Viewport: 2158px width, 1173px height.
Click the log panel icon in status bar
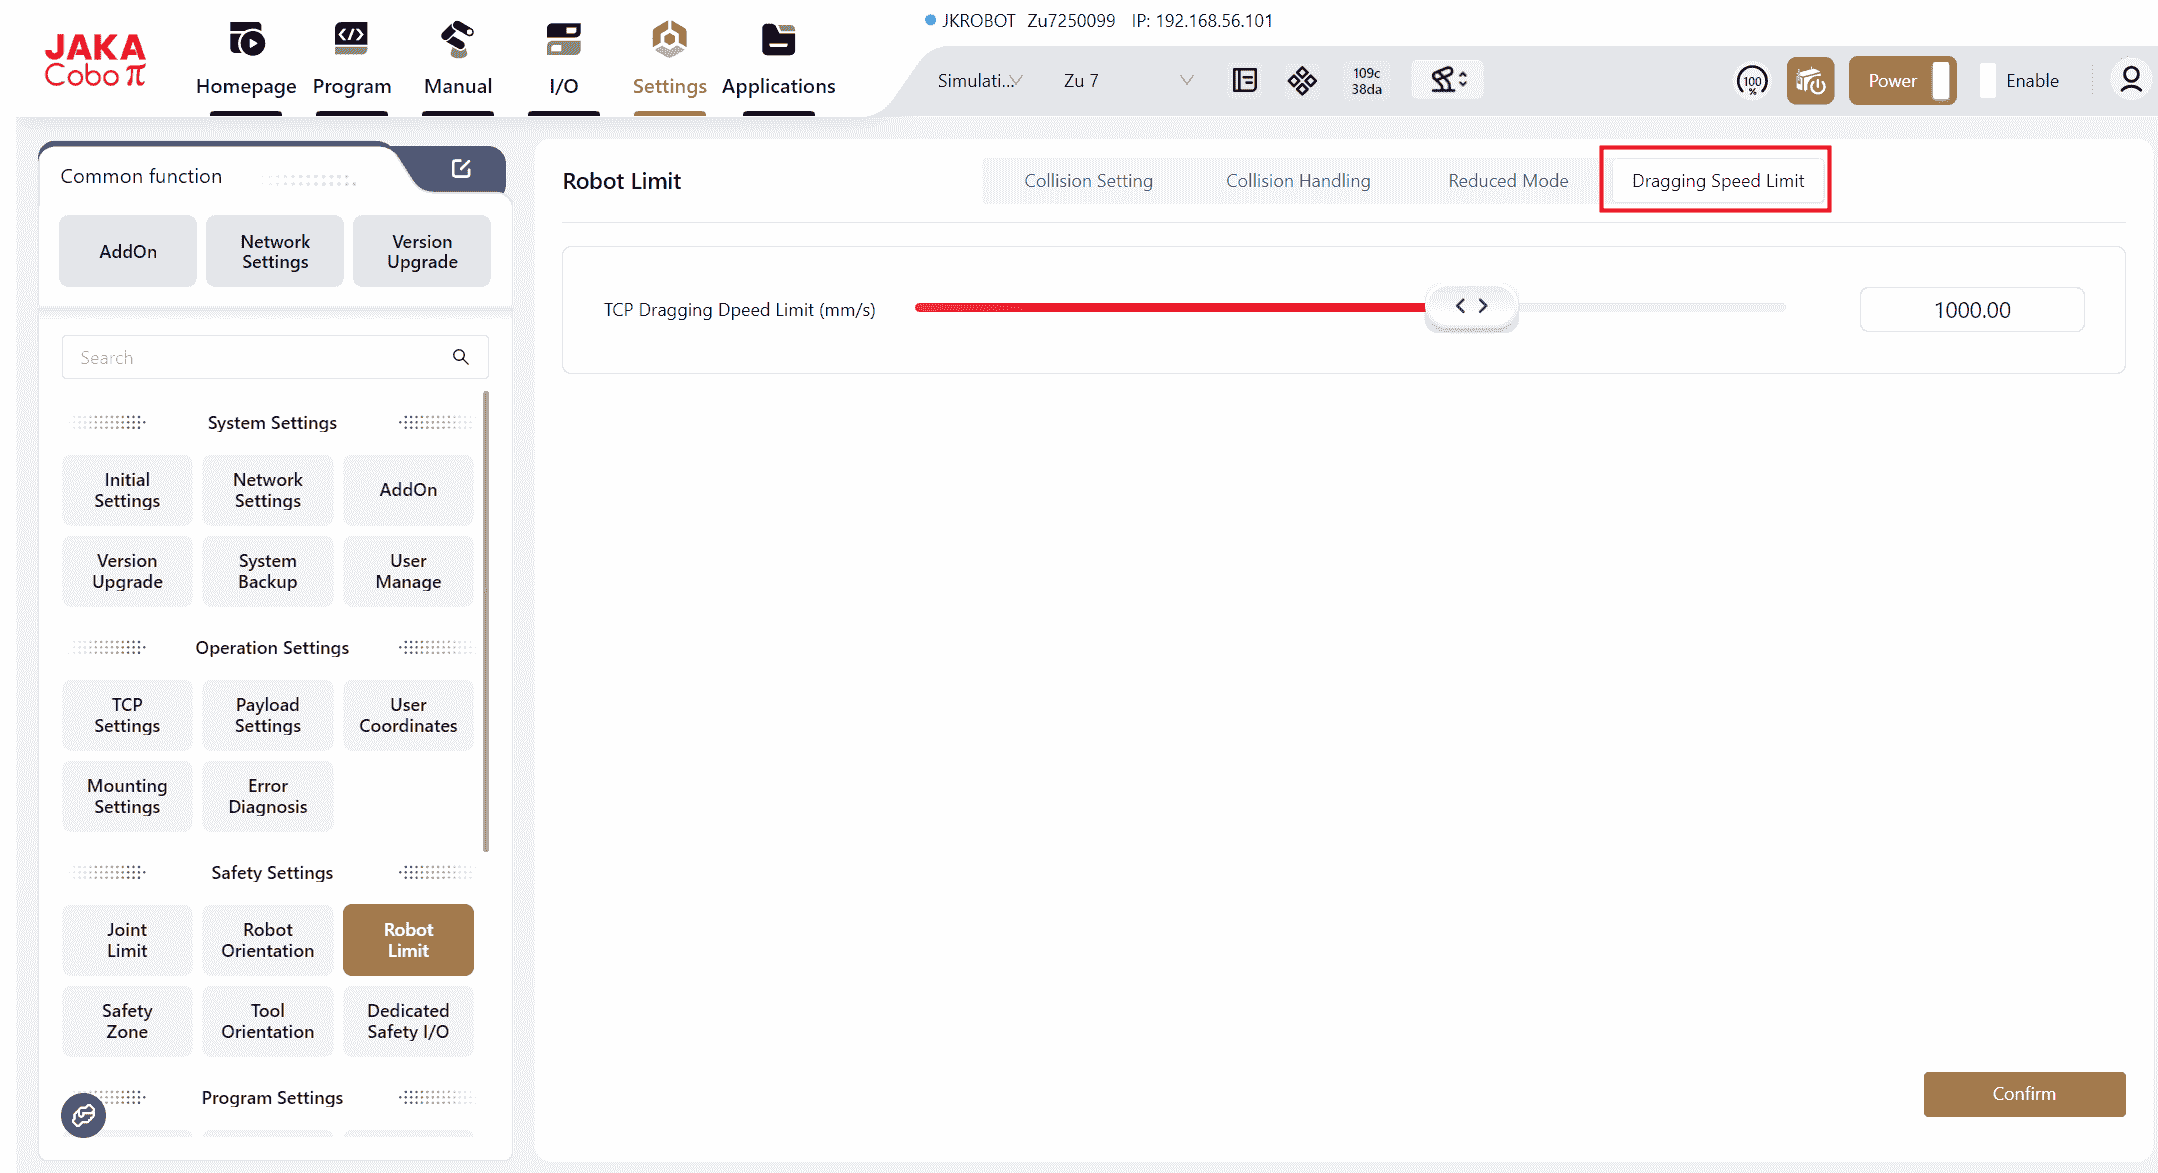(x=1244, y=80)
